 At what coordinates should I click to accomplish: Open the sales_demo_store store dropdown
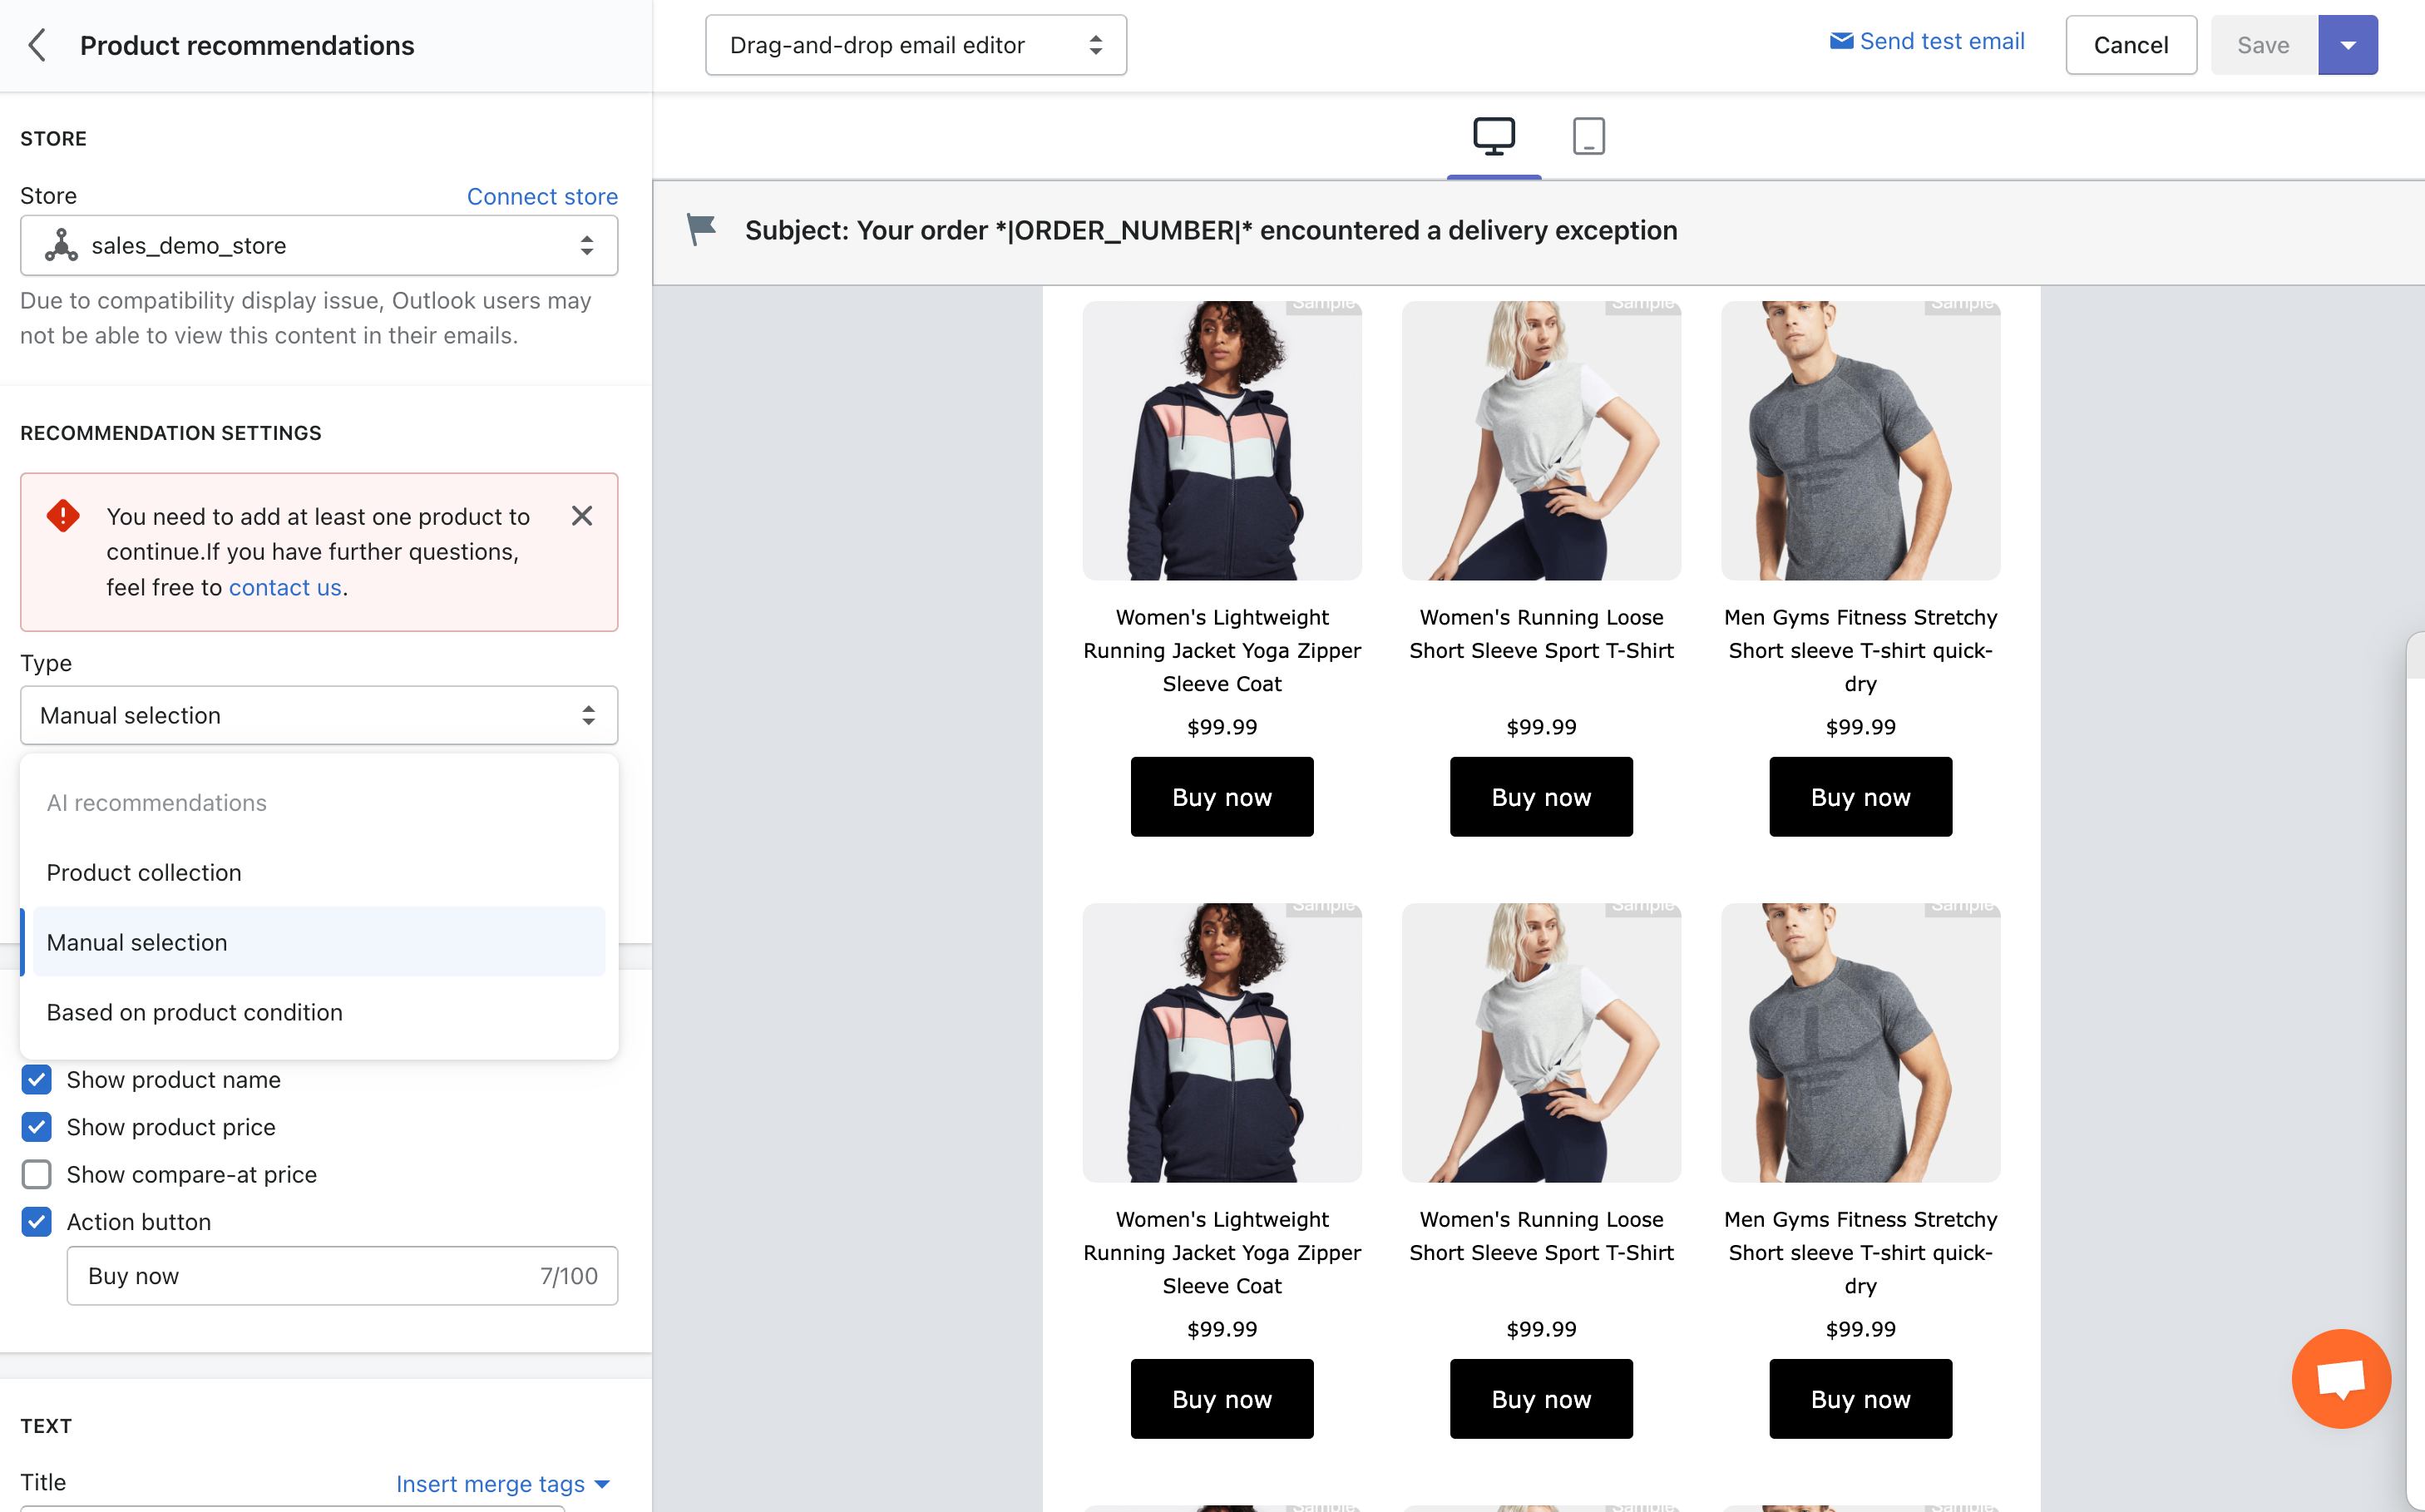pos(319,246)
